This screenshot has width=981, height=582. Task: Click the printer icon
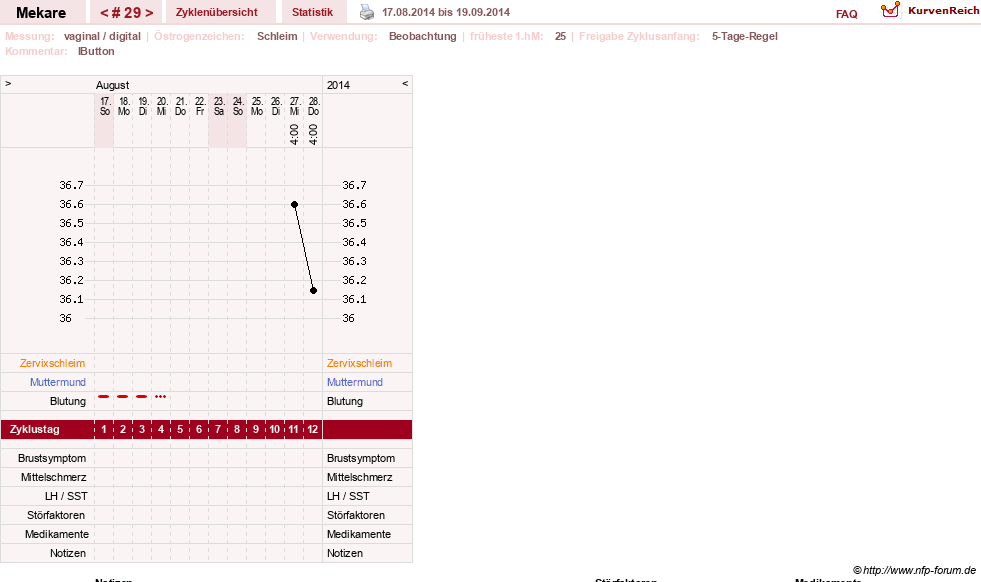click(367, 12)
